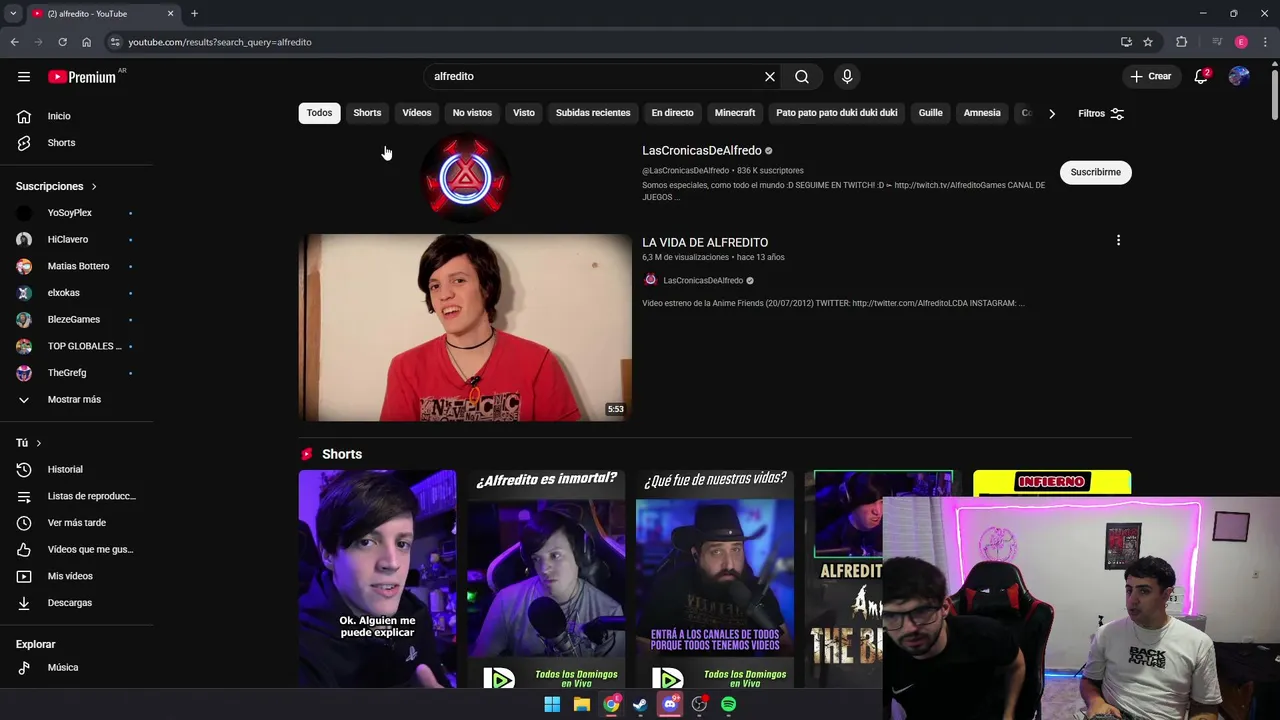Open the LA VIDA DE ALFREDITO title
This screenshot has width=1280, height=720.
click(705, 243)
